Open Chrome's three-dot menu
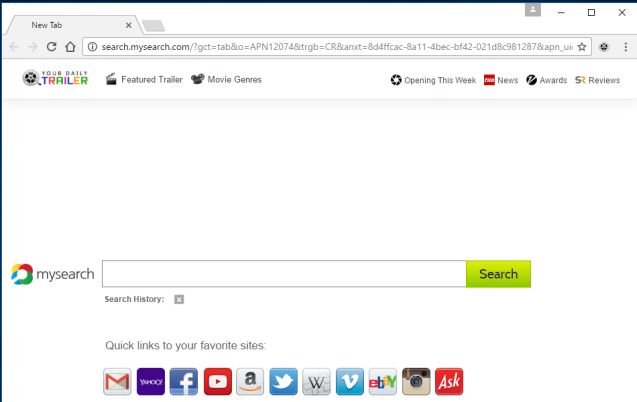The image size is (637, 402). (x=626, y=47)
